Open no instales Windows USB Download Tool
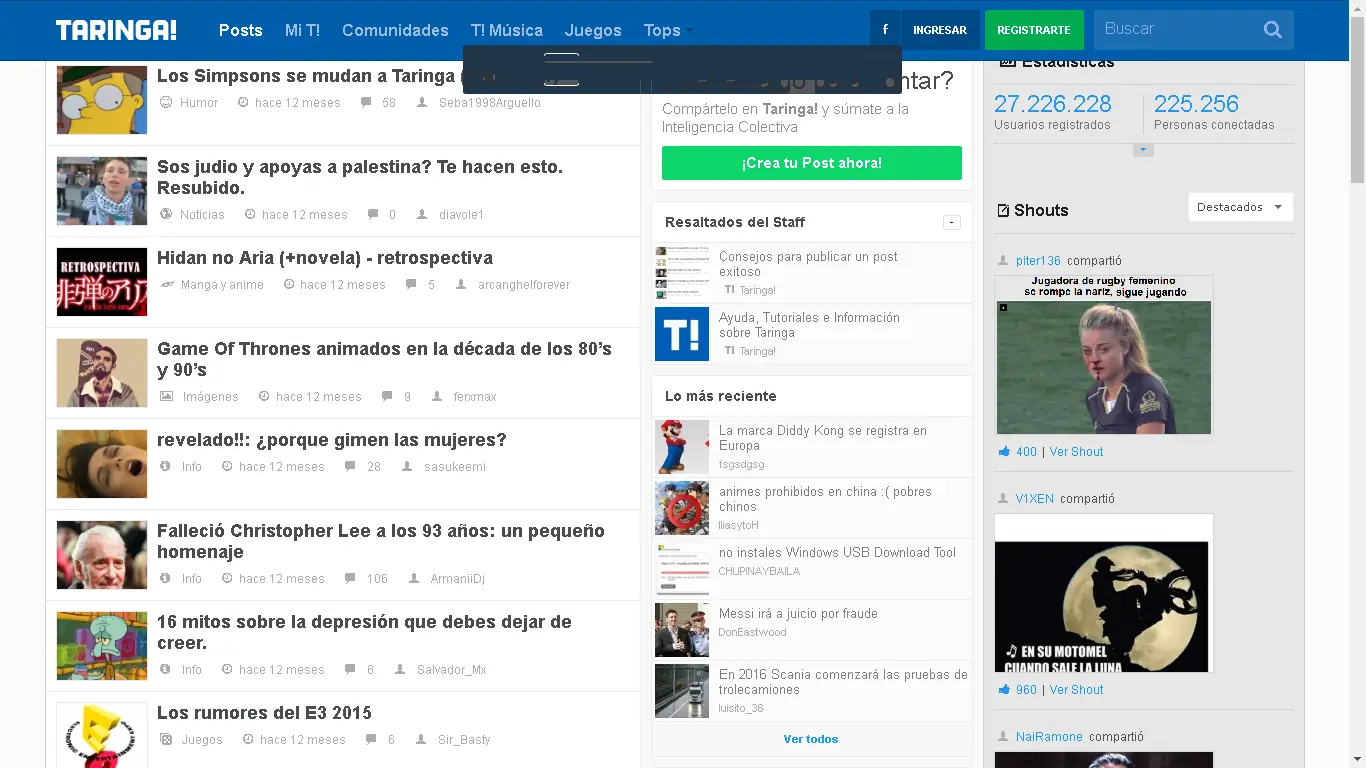 (837, 553)
